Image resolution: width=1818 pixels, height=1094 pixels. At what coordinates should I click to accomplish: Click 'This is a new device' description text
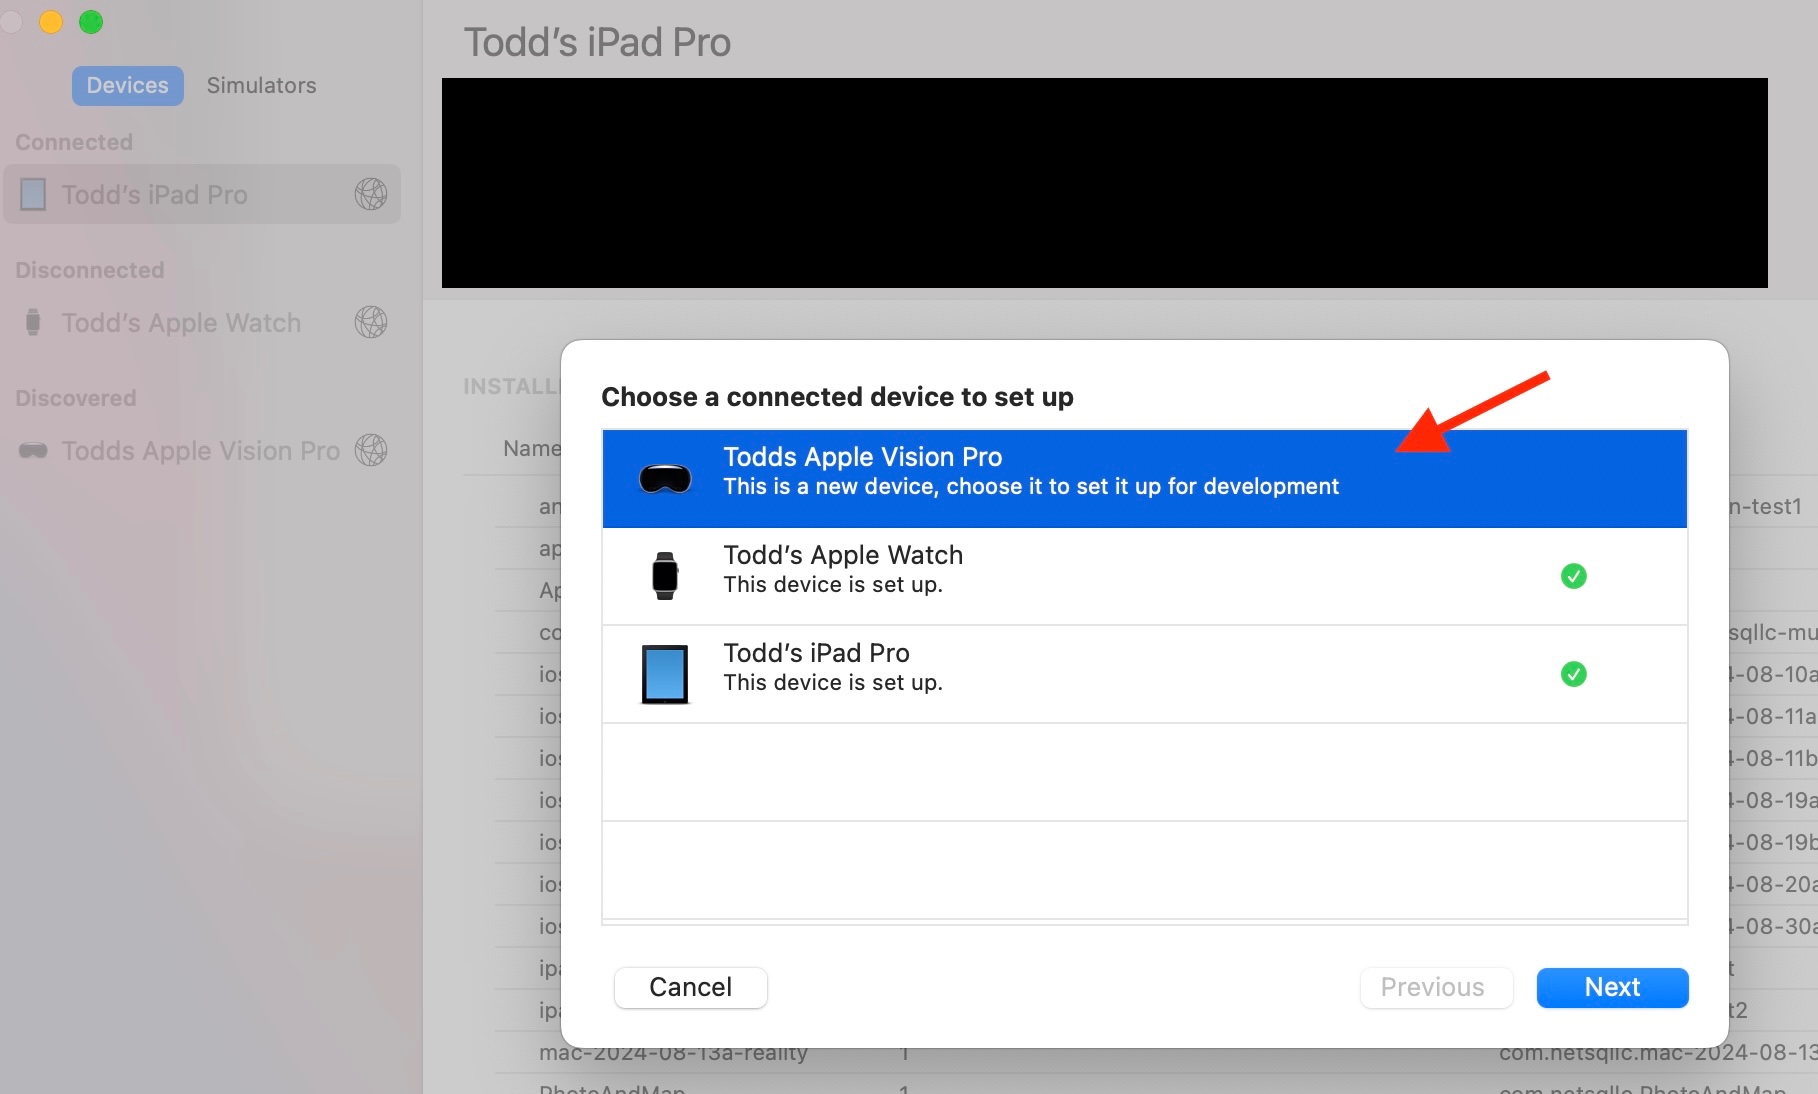1031,486
